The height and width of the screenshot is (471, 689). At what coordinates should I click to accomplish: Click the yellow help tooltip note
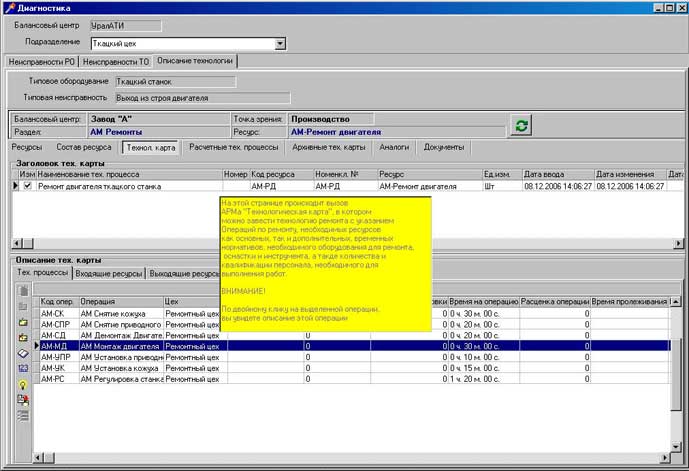(325, 264)
